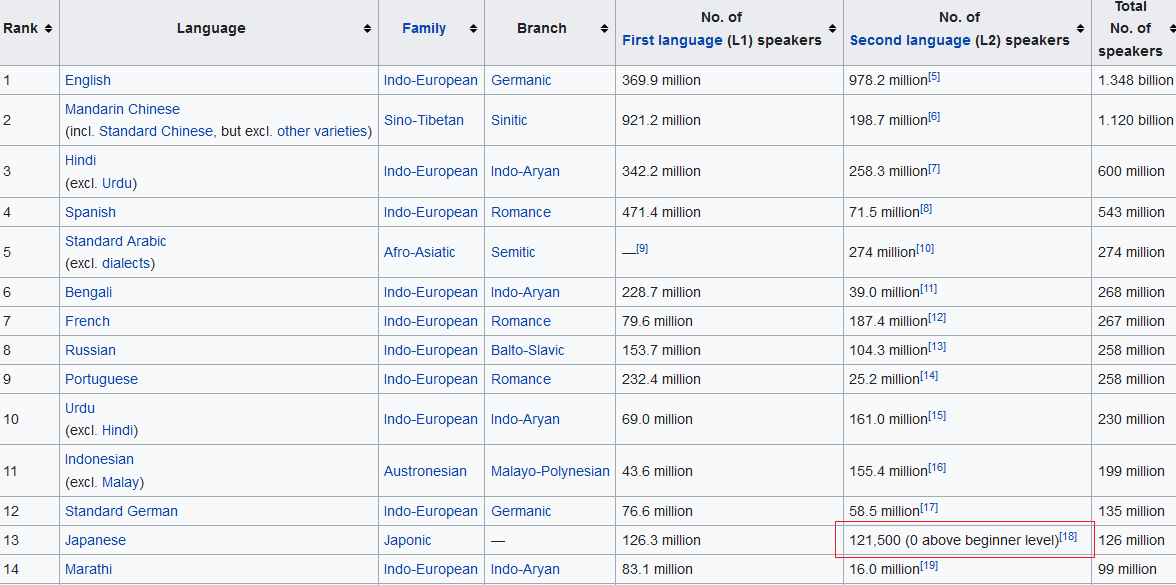Open the Marathi language link
The image size is (1176, 585).
[88, 570]
